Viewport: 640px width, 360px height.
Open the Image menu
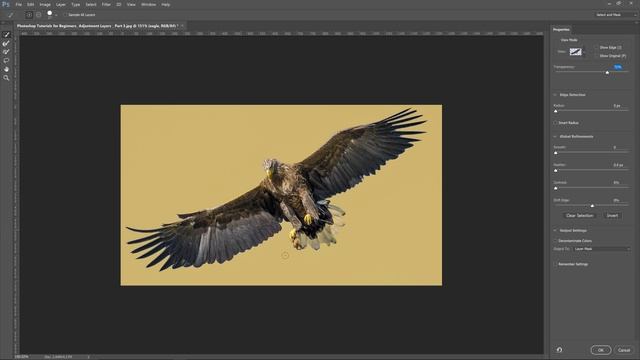(x=45, y=4)
